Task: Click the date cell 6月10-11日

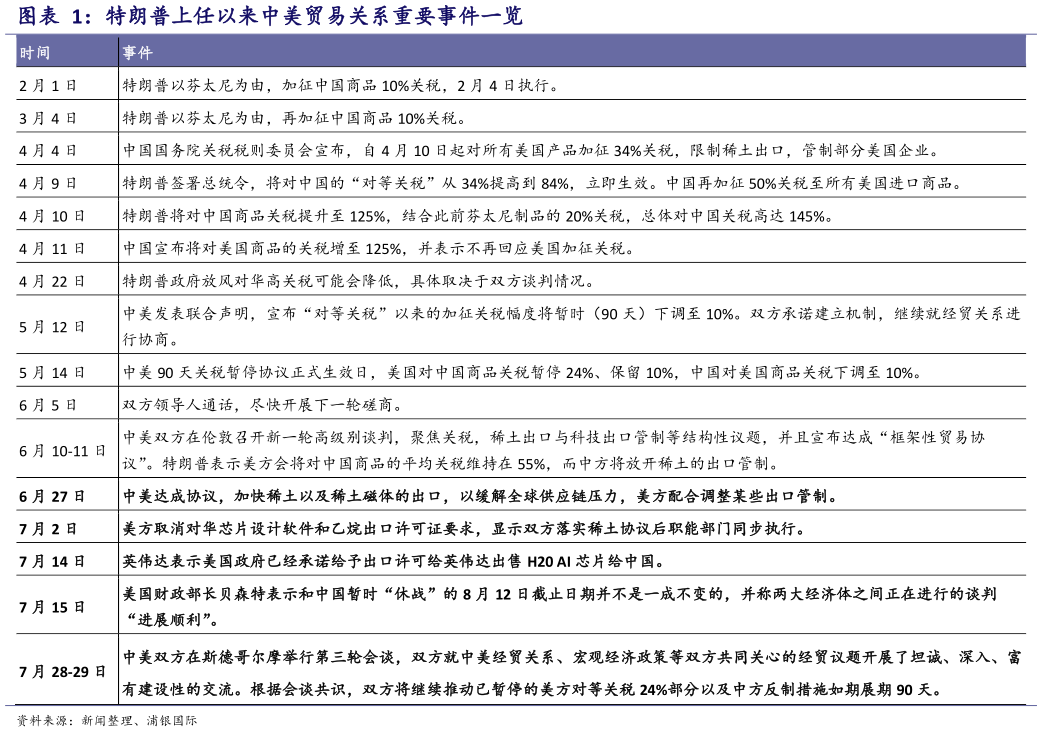Action: pos(62,450)
